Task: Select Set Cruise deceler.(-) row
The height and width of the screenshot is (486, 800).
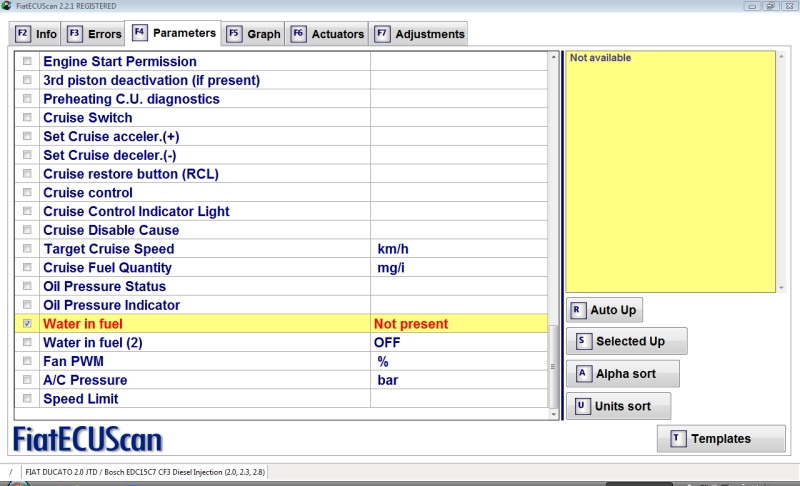Action: point(281,155)
